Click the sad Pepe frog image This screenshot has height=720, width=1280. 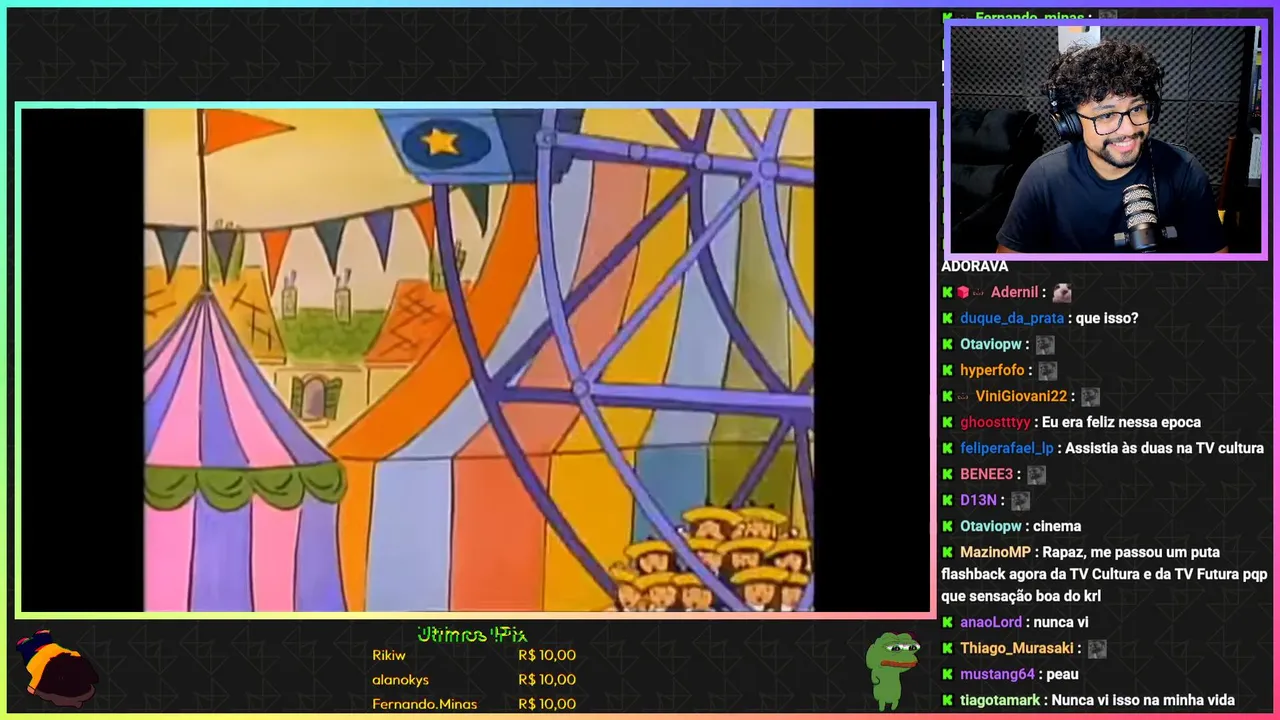pos(893,670)
